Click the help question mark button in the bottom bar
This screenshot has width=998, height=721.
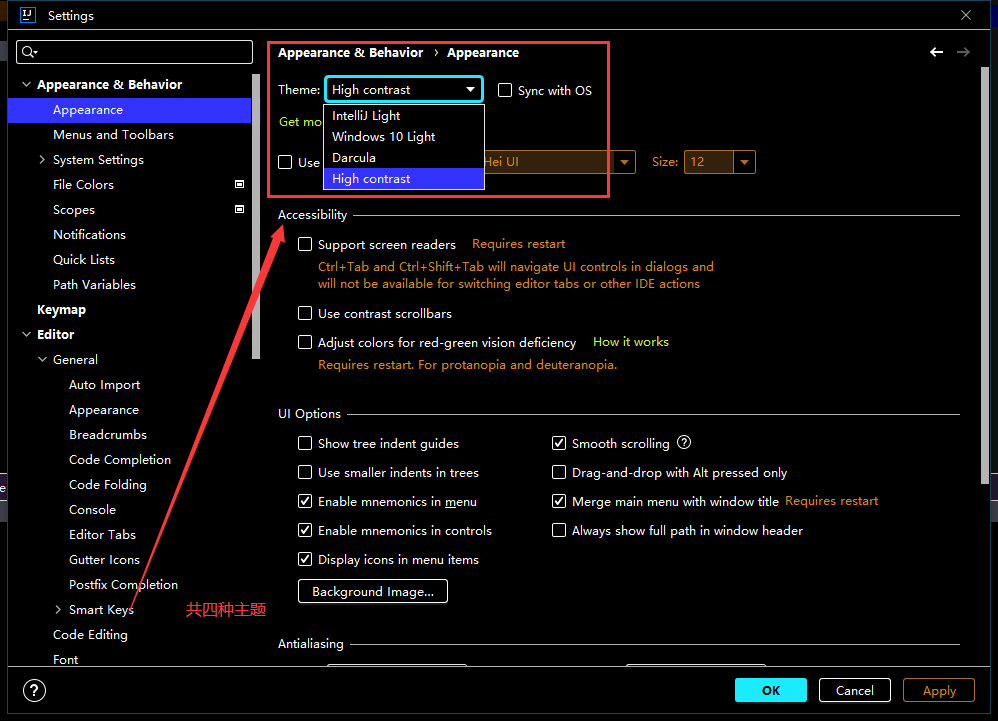coord(34,690)
